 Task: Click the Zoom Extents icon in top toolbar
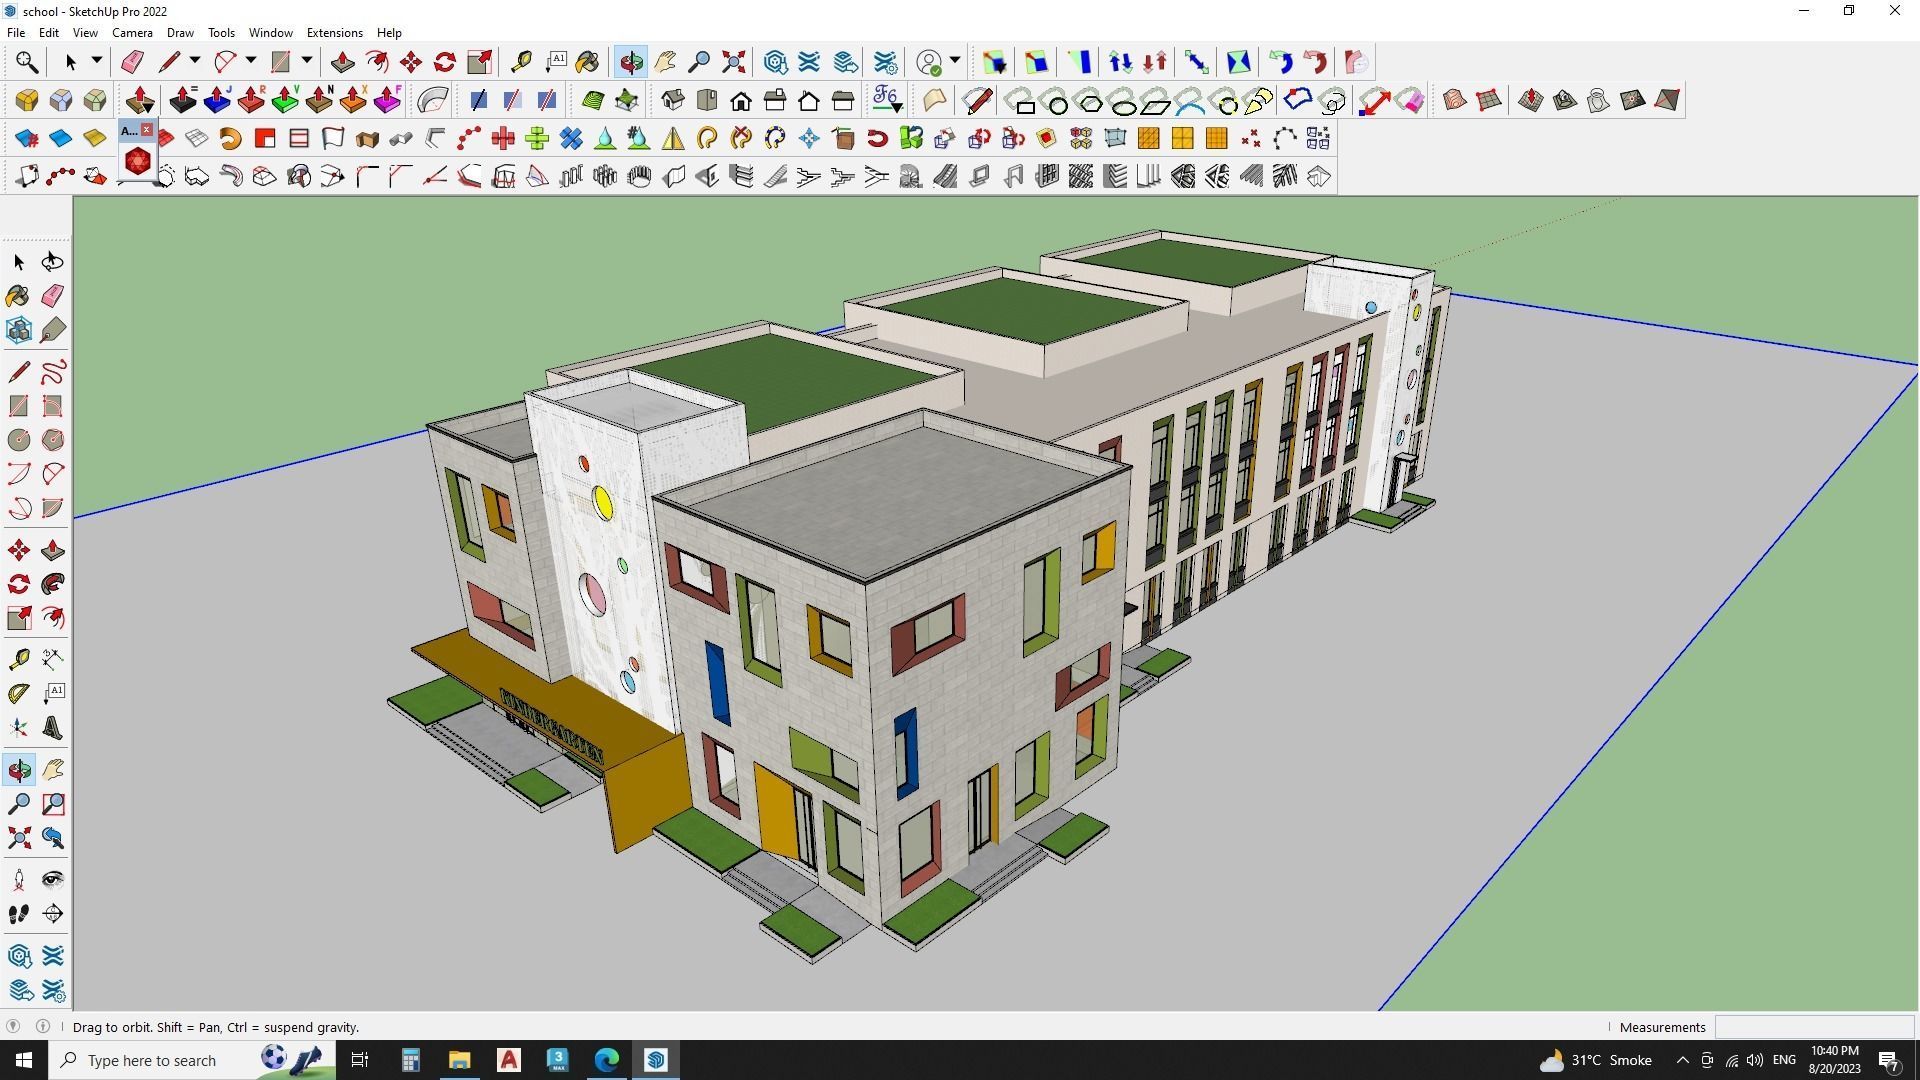coord(734,62)
